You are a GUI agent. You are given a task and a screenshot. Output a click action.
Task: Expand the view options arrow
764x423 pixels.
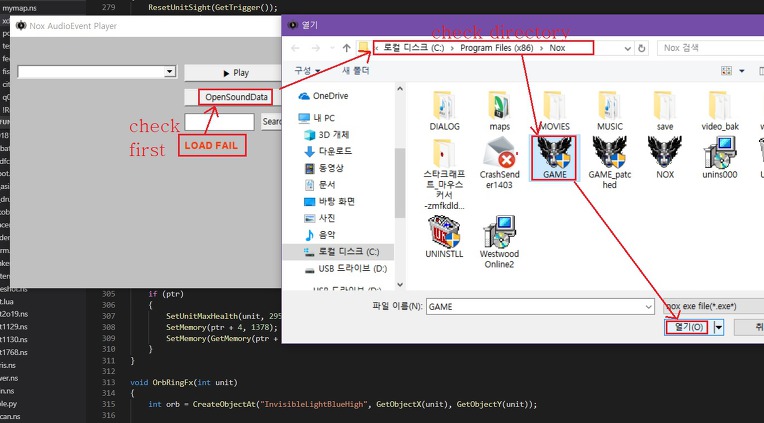click(742, 71)
